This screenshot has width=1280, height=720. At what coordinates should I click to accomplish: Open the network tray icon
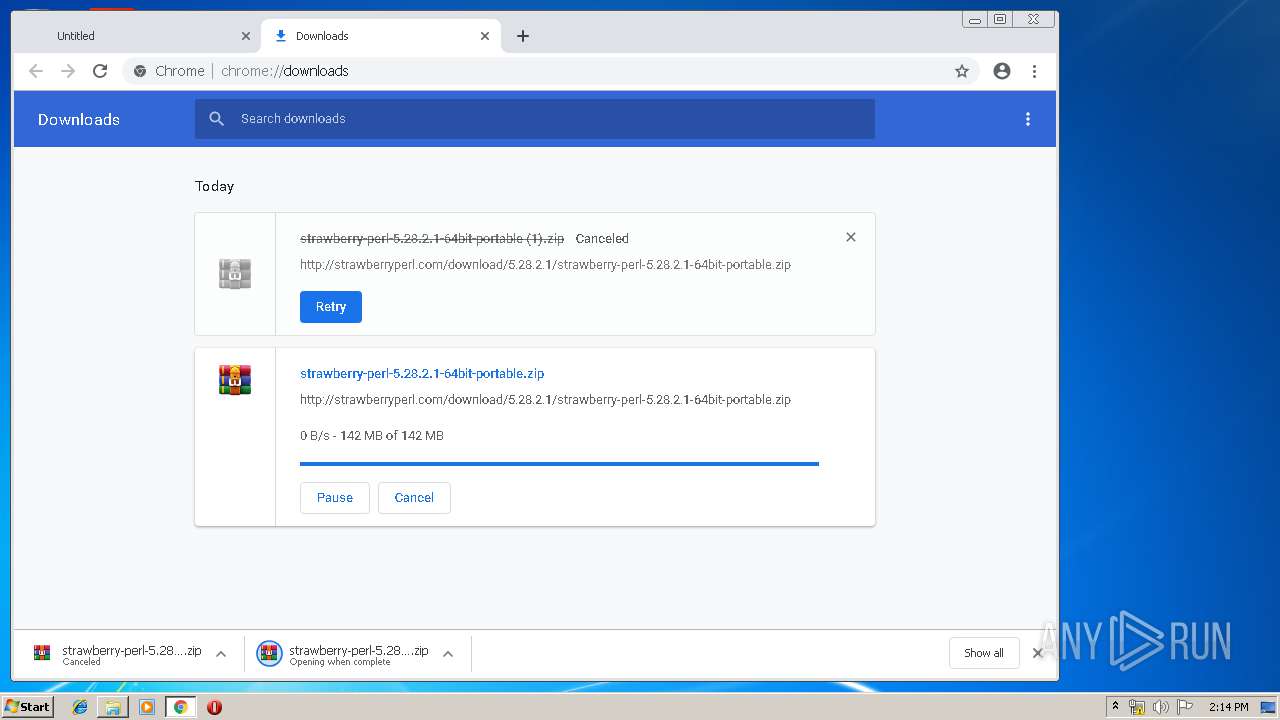pyautogui.click(x=1137, y=707)
